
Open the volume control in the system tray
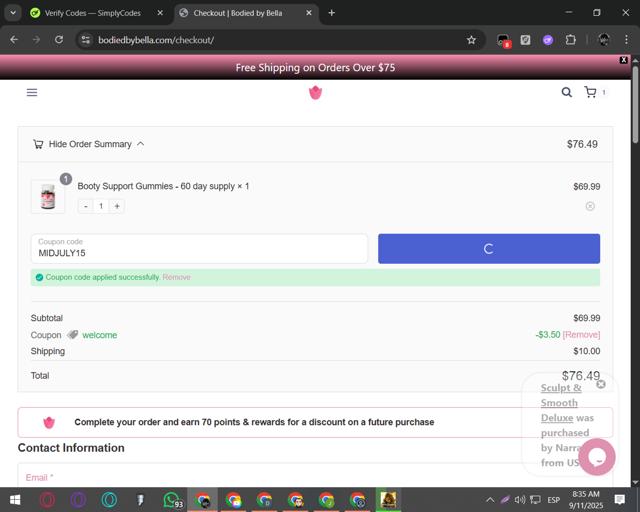(x=520, y=500)
